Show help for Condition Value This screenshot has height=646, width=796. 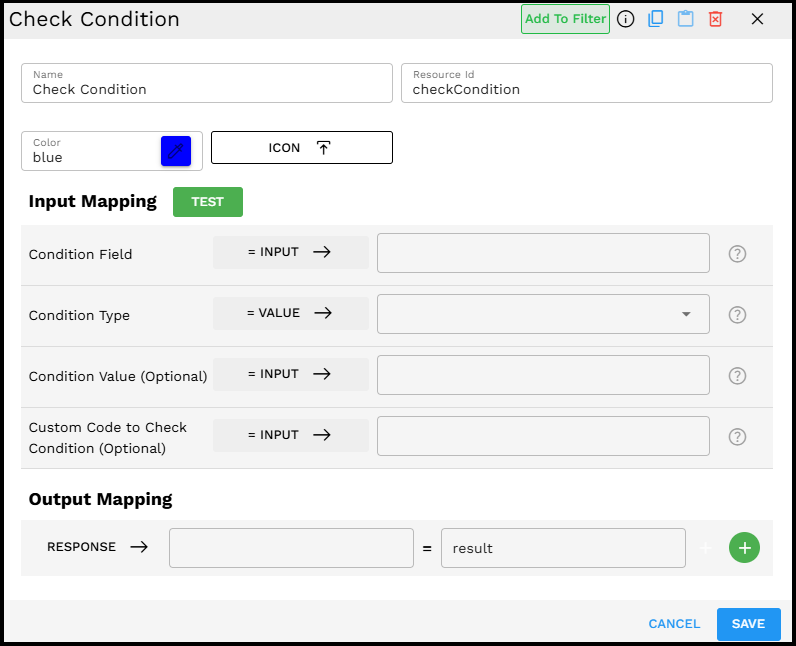(737, 376)
